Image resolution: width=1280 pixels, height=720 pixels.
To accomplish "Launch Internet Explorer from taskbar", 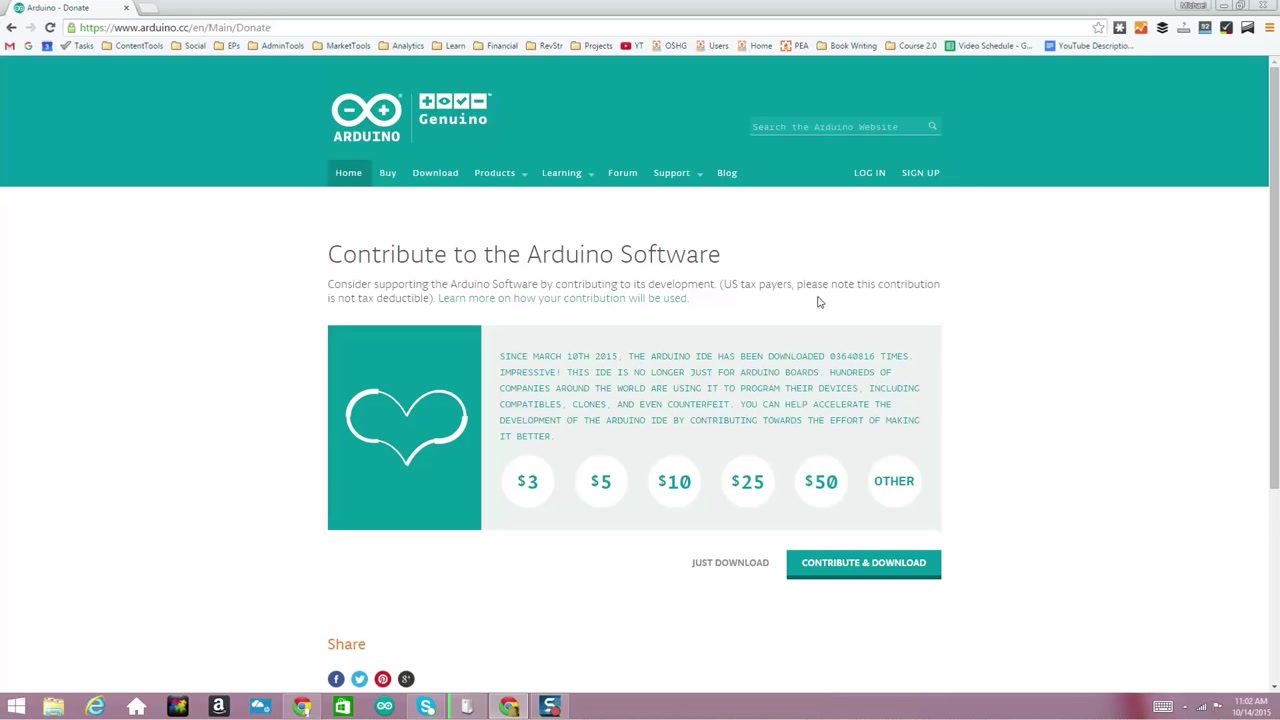I will [95, 707].
